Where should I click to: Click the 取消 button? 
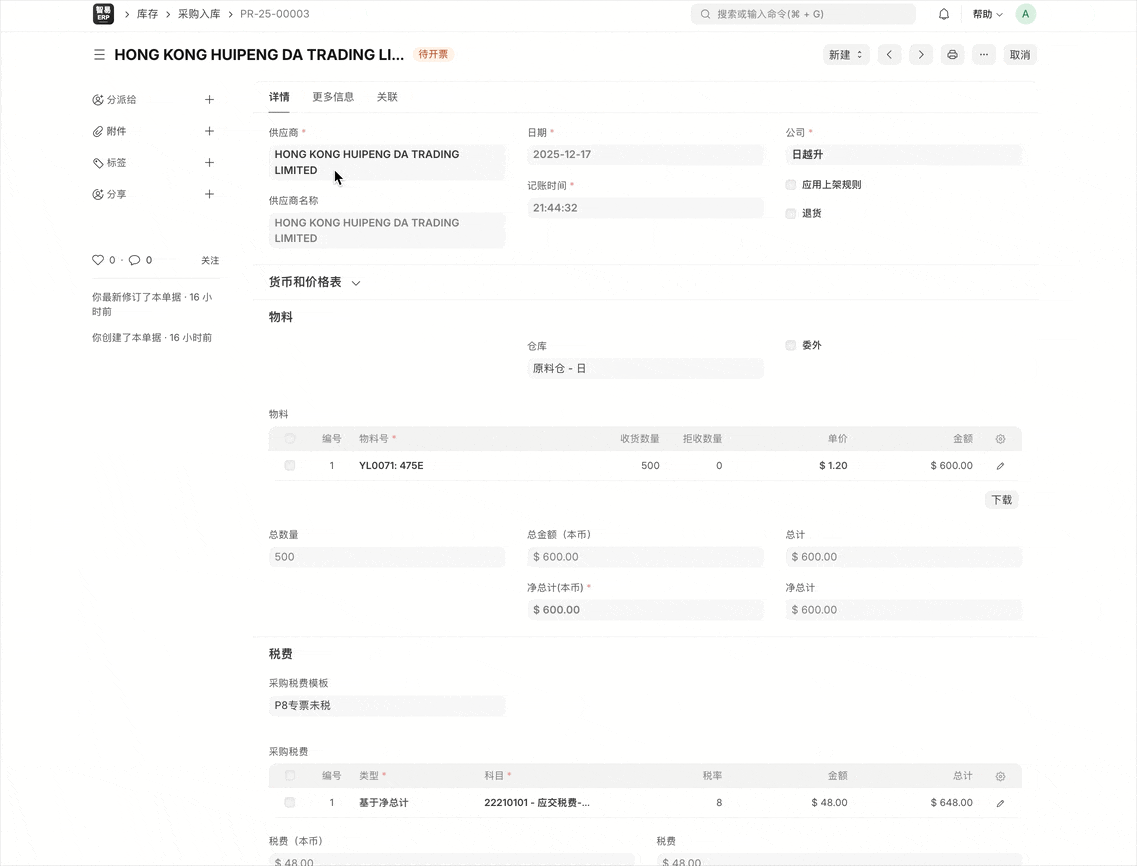(1019, 55)
